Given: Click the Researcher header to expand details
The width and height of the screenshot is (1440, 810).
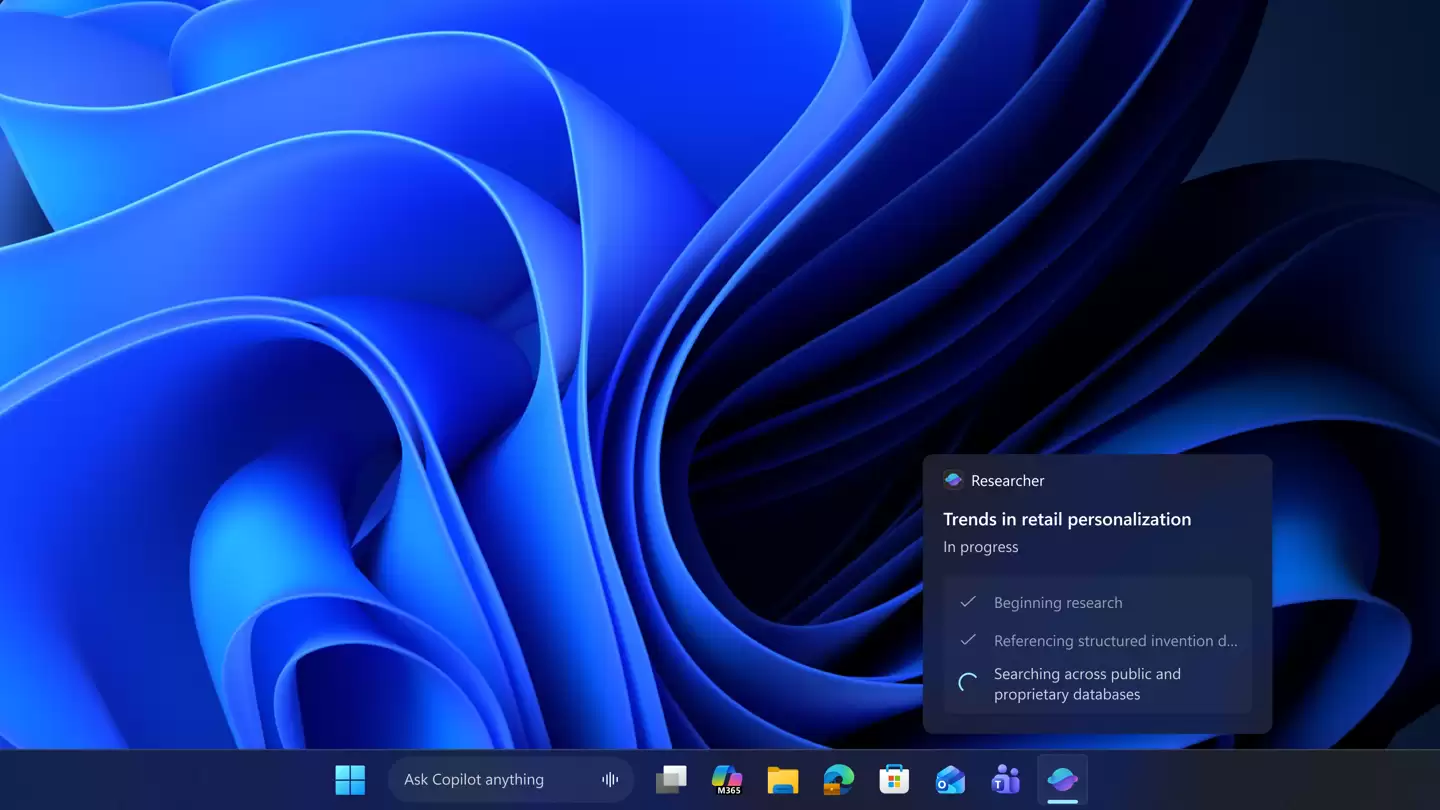Looking at the screenshot, I should 1007,480.
